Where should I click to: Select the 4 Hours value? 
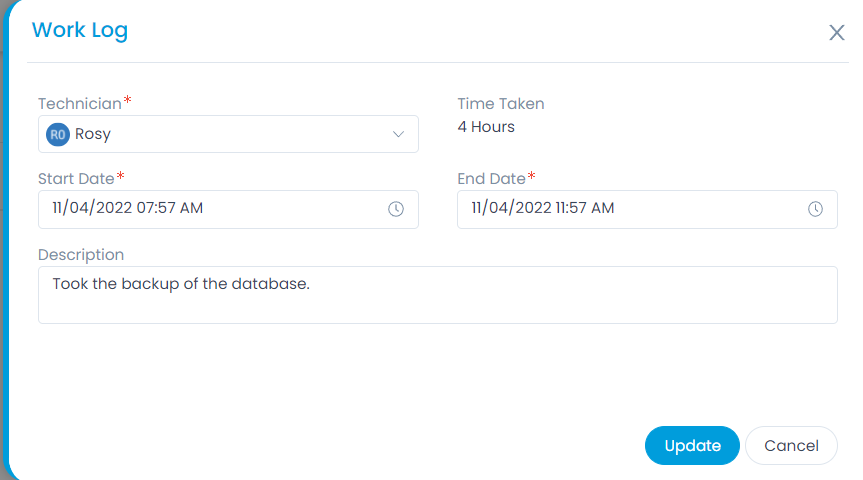point(486,127)
